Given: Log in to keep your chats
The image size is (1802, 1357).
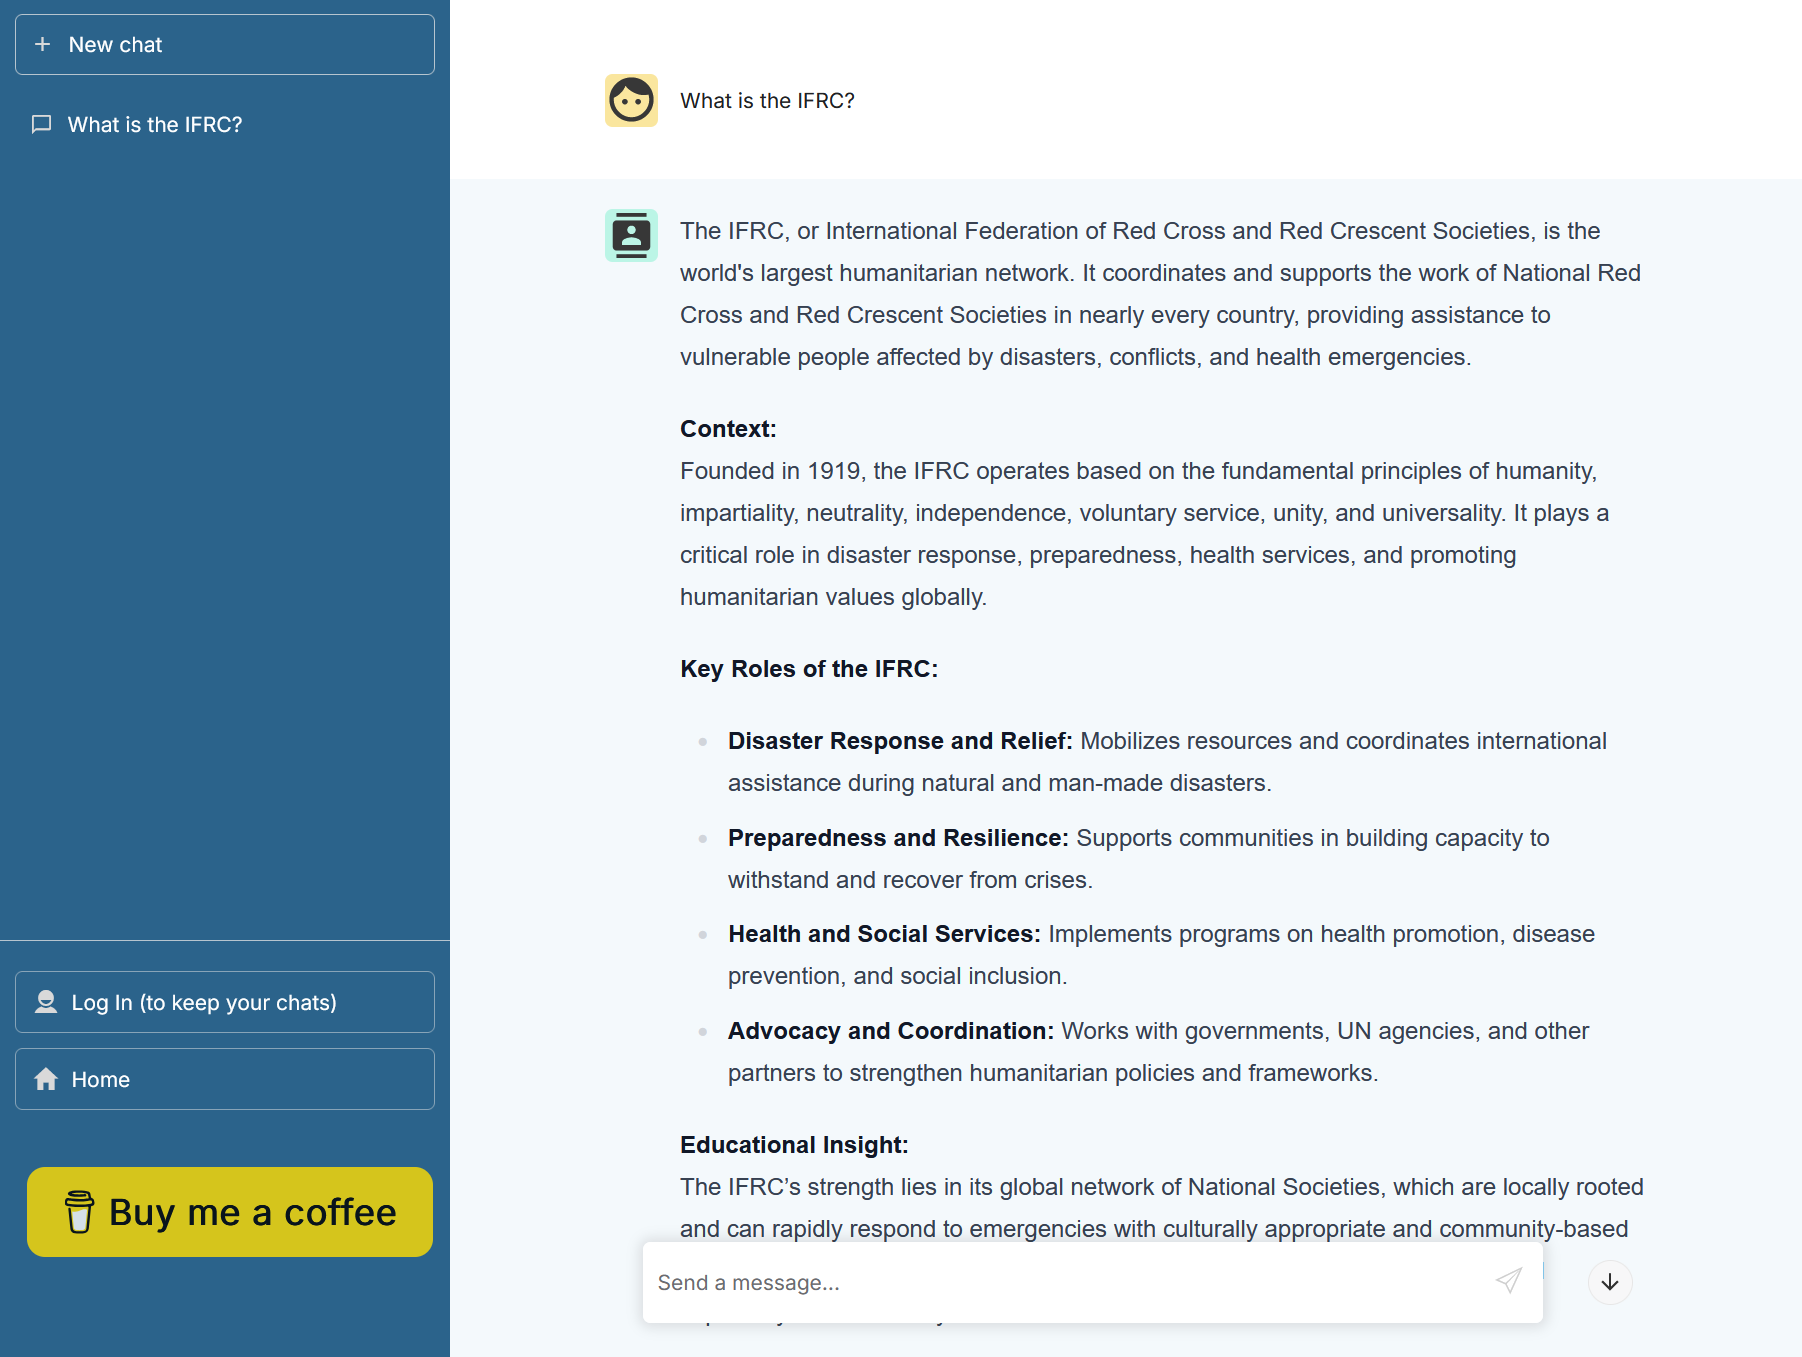Looking at the screenshot, I should pos(225,1002).
